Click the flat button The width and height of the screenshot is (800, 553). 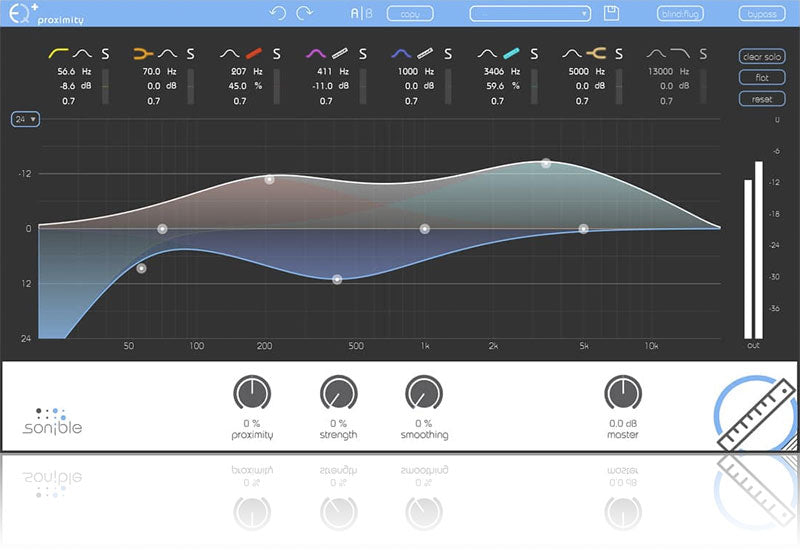pos(762,78)
